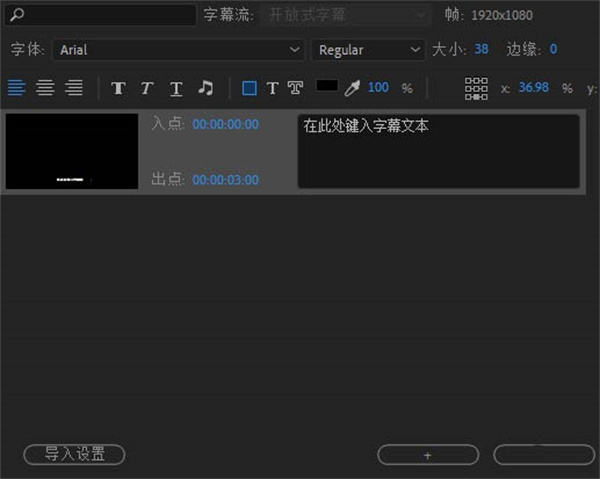Image resolution: width=600 pixels, height=479 pixels.
Task: Insert music note symbol
Action: pyautogui.click(x=206, y=88)
